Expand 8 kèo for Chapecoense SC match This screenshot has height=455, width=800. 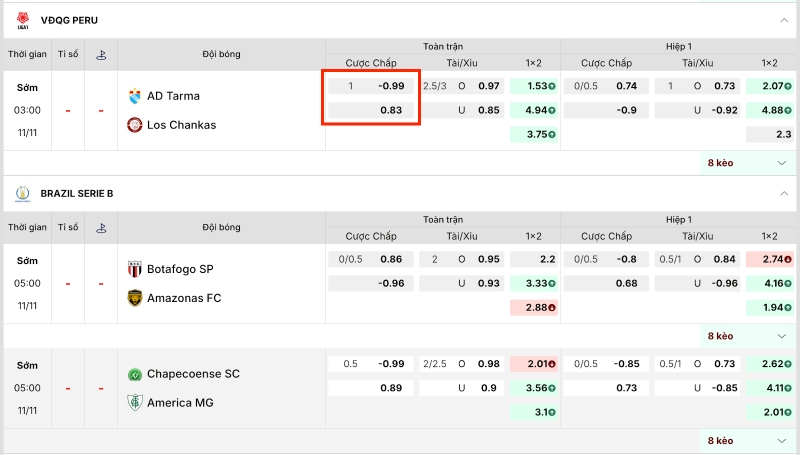point(747,440)
